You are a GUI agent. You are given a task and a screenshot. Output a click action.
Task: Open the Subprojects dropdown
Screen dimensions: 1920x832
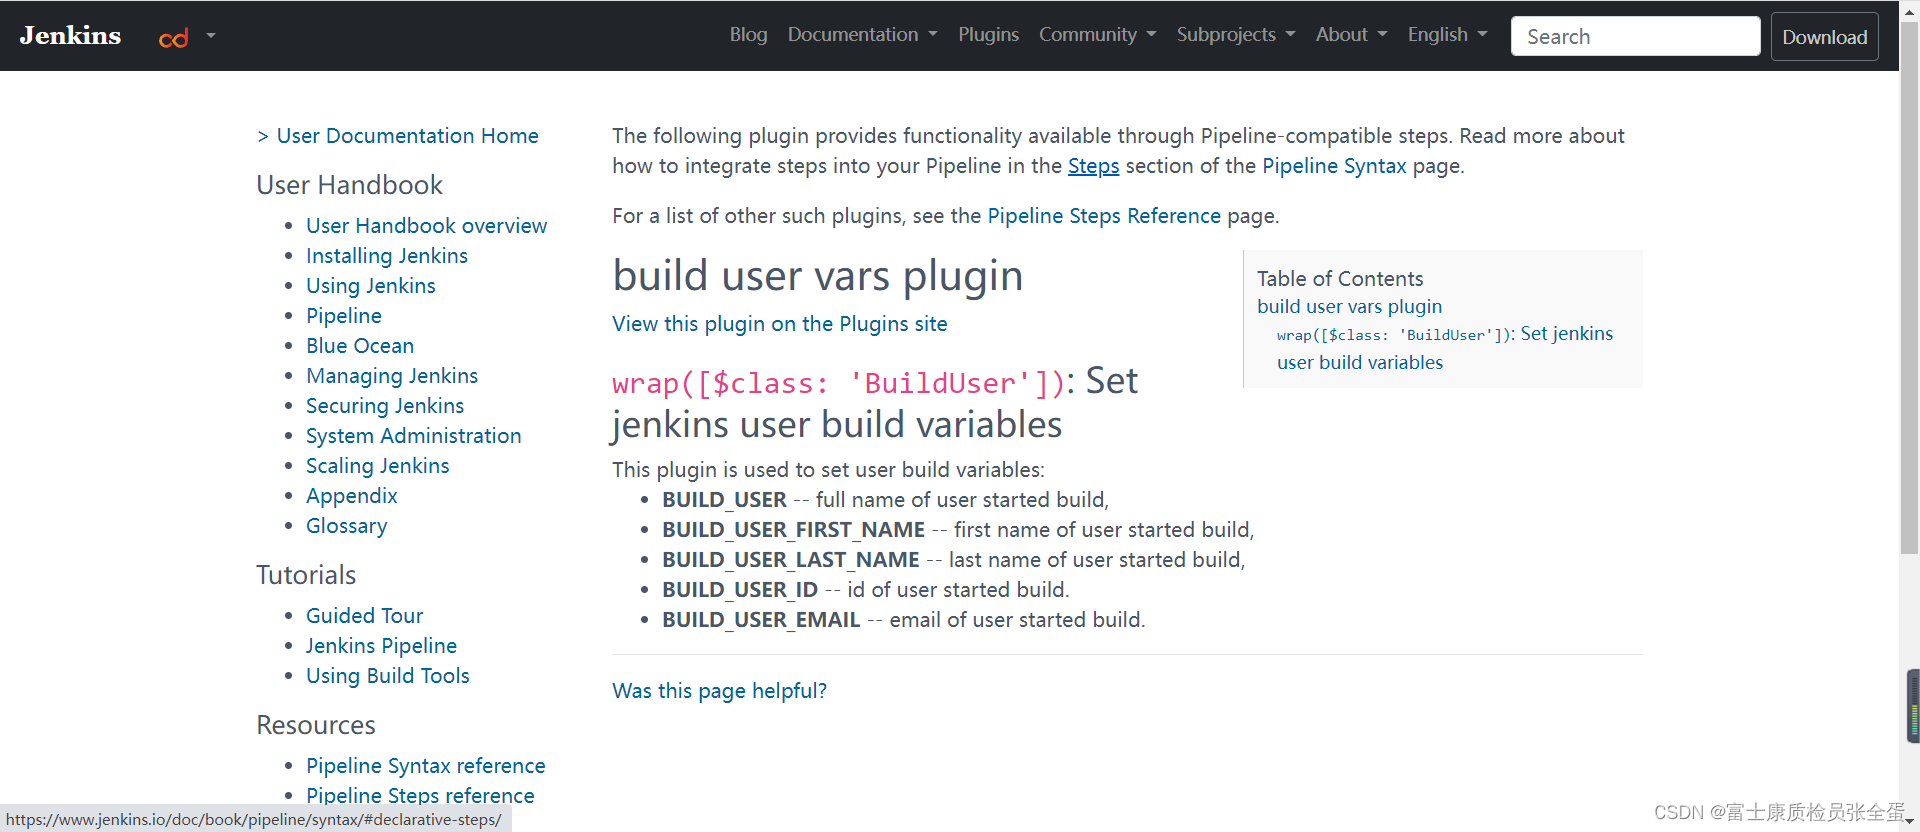pos(1236,35)
